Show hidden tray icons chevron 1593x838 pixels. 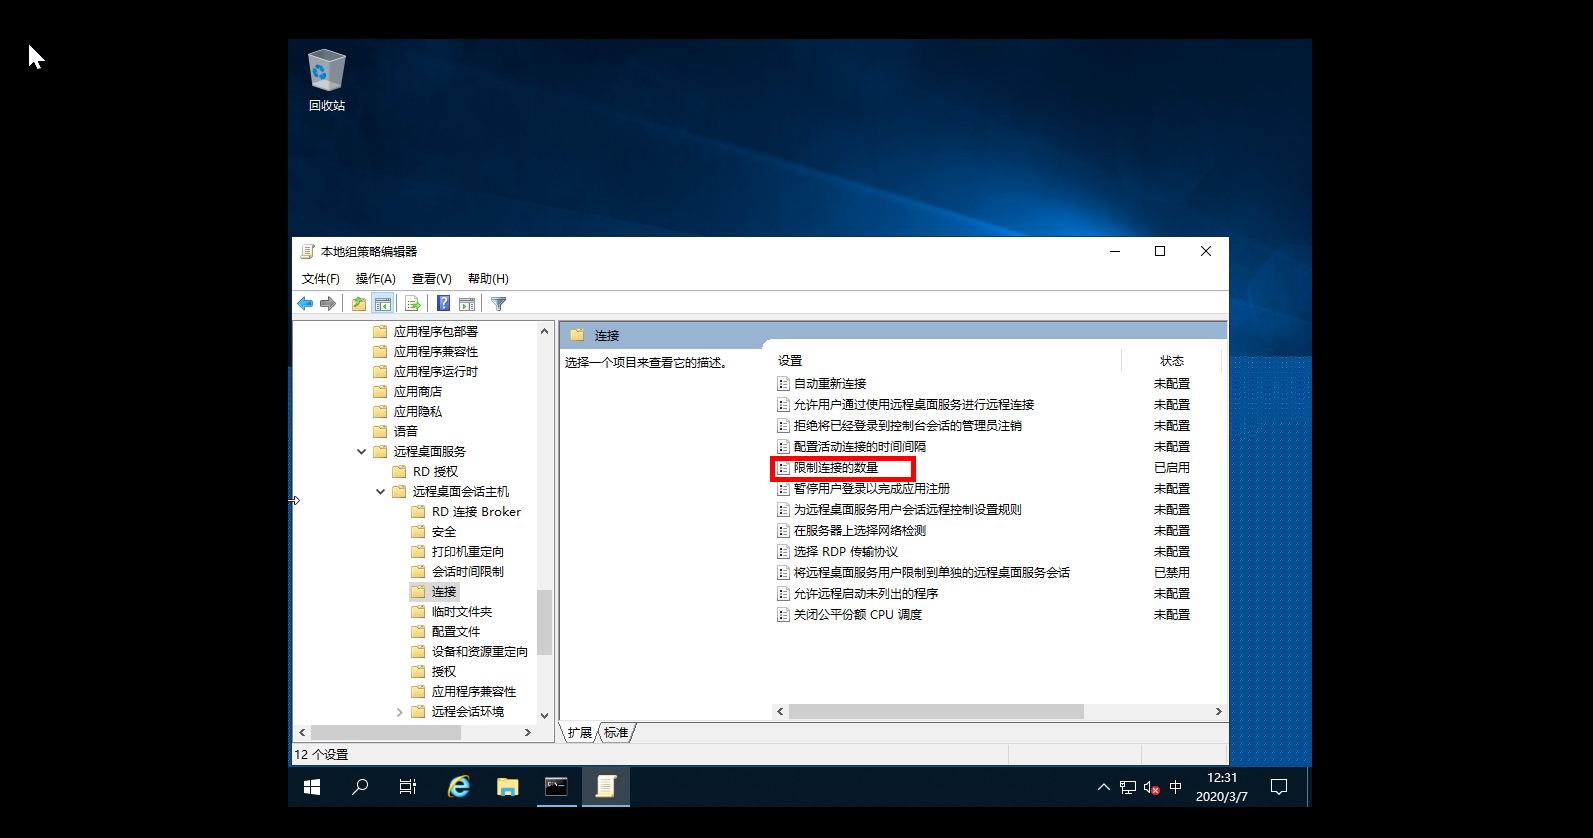pyautogui.click(x=1104, y=787)
